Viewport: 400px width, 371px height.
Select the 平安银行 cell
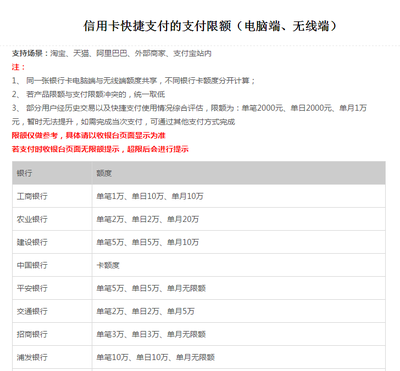click(x=52, y=288)
